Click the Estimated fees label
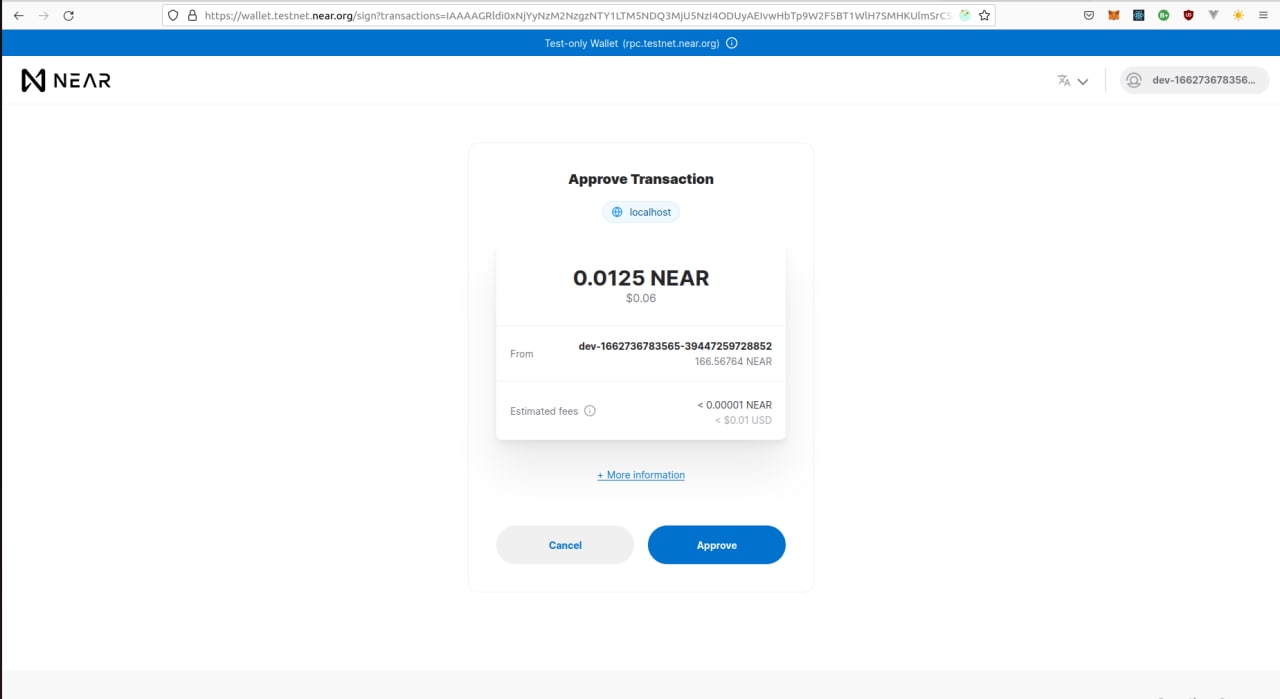The image size is (1280, 699). point(544,411)
